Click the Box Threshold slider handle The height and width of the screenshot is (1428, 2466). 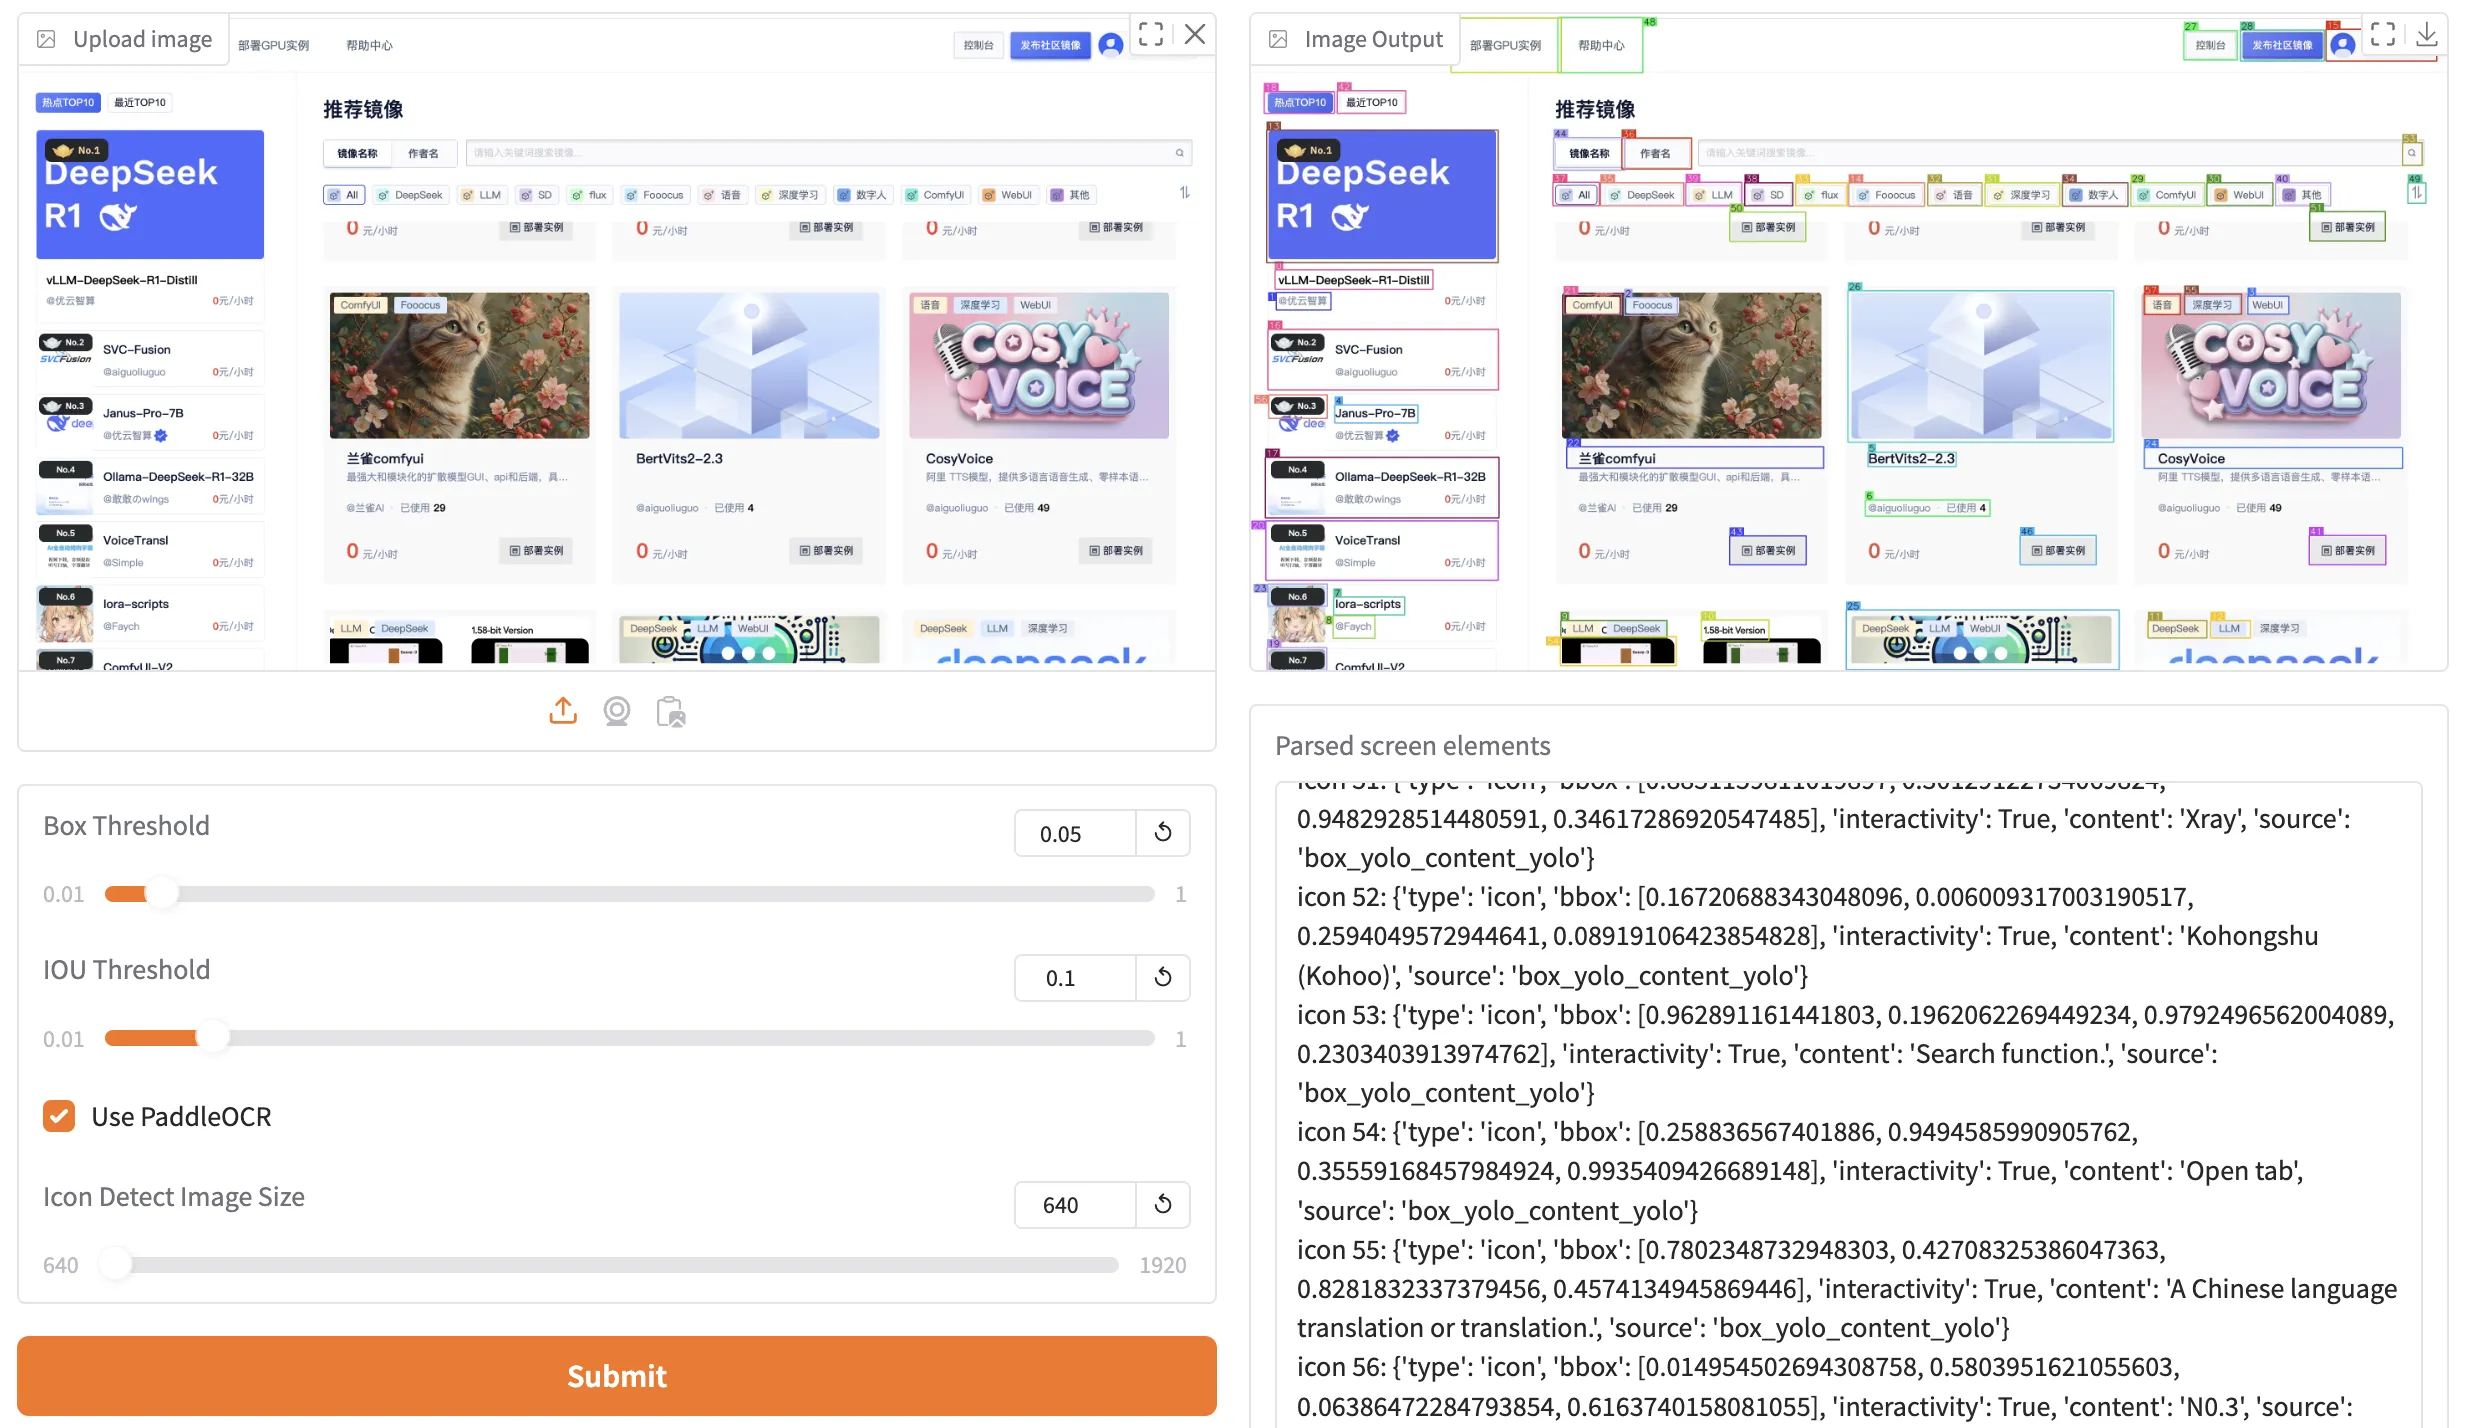coord(162,894)
